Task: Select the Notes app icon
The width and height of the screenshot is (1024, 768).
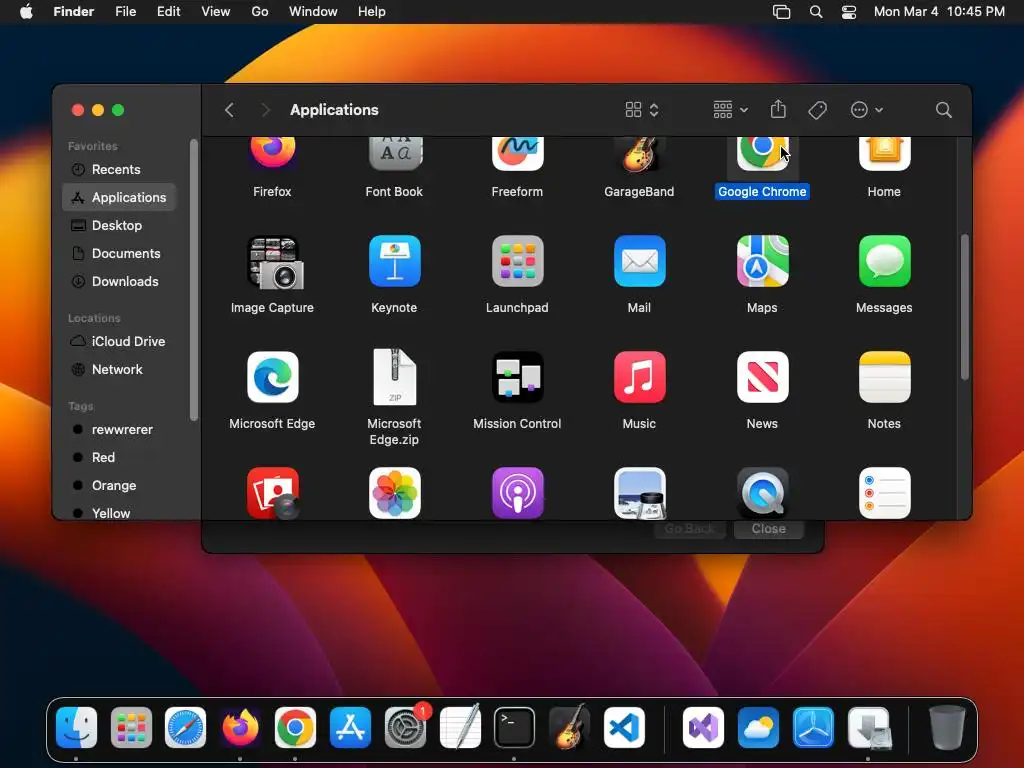Action: coord(884,377)
